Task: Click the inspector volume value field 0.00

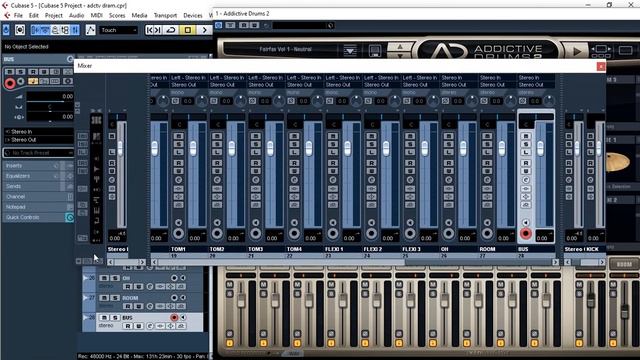Action: point(50,96)
